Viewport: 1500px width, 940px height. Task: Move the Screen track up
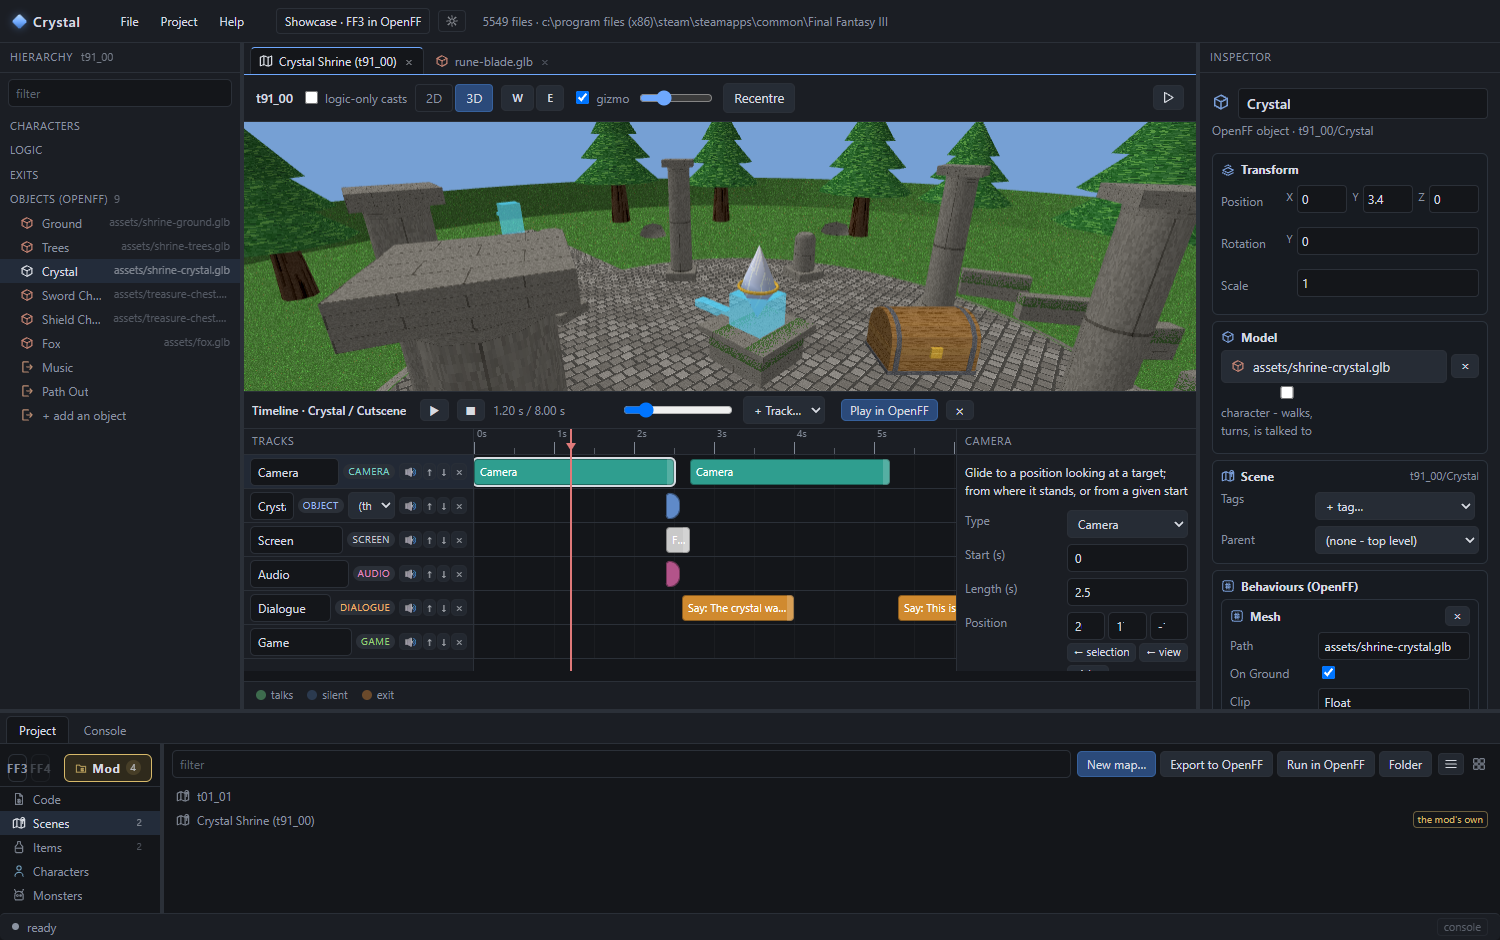[x=429, y=540]
